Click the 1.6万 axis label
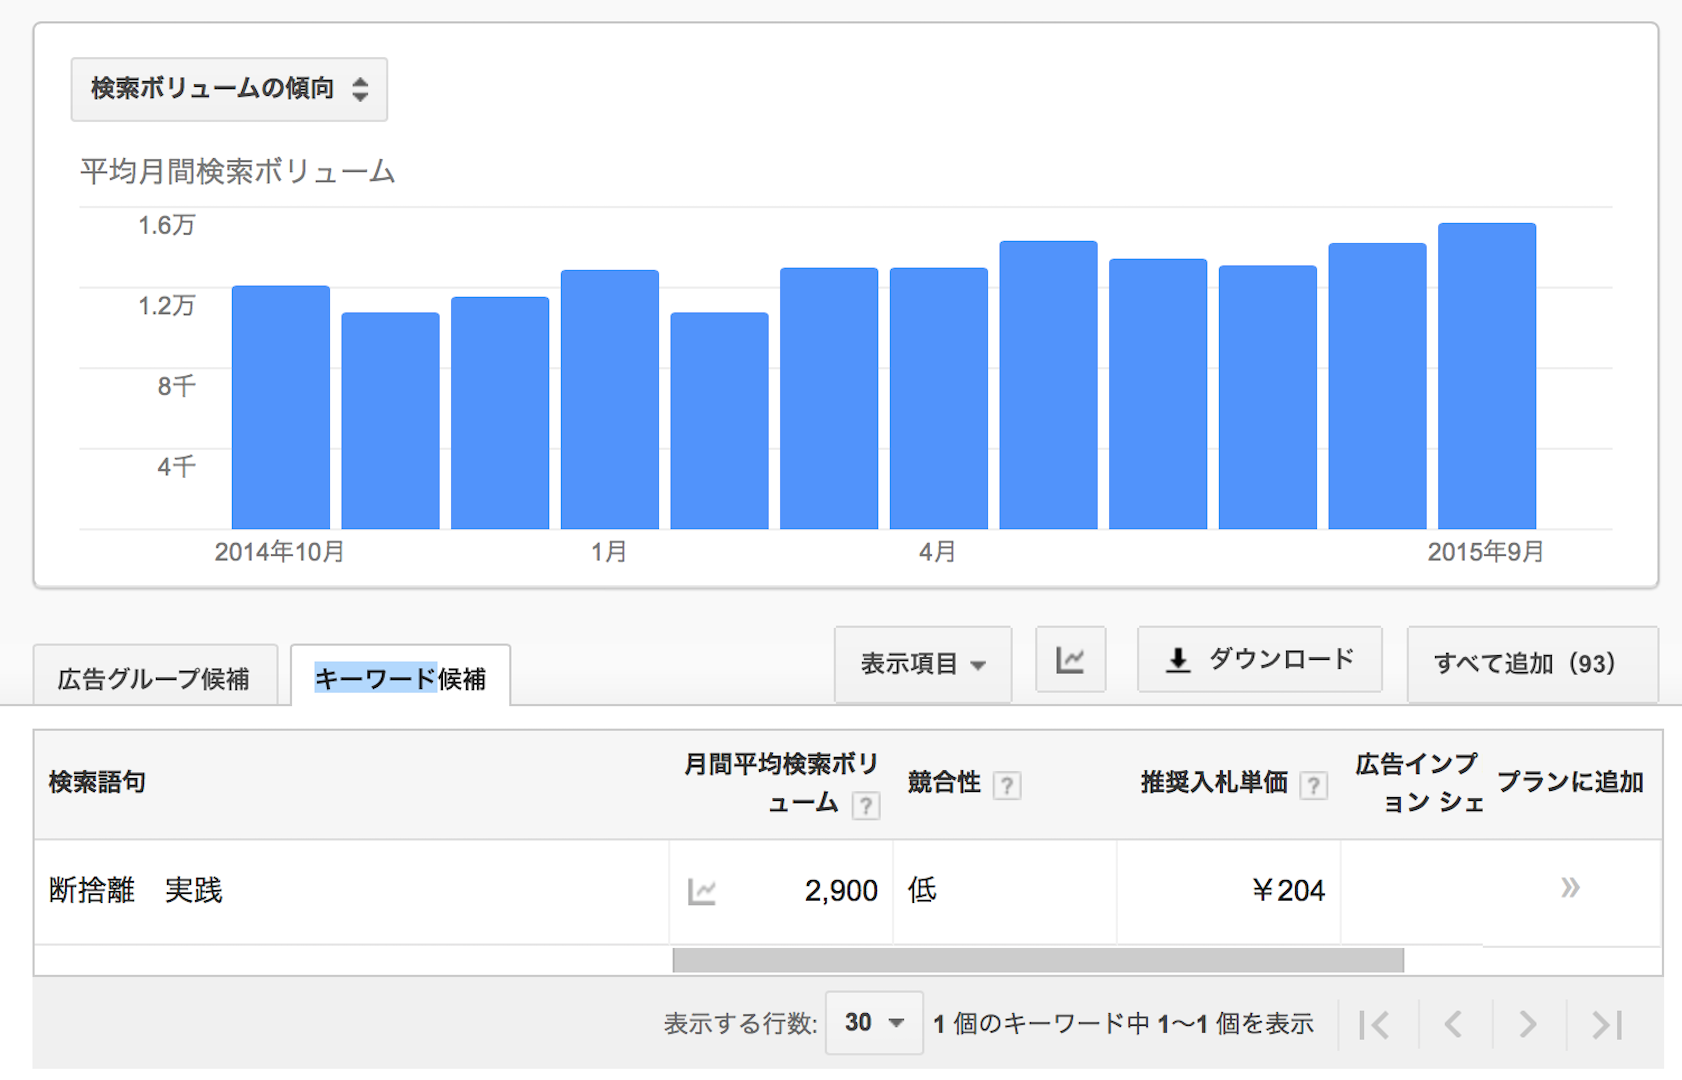This screenshot has height=1080, width=1682. point(166,225)
